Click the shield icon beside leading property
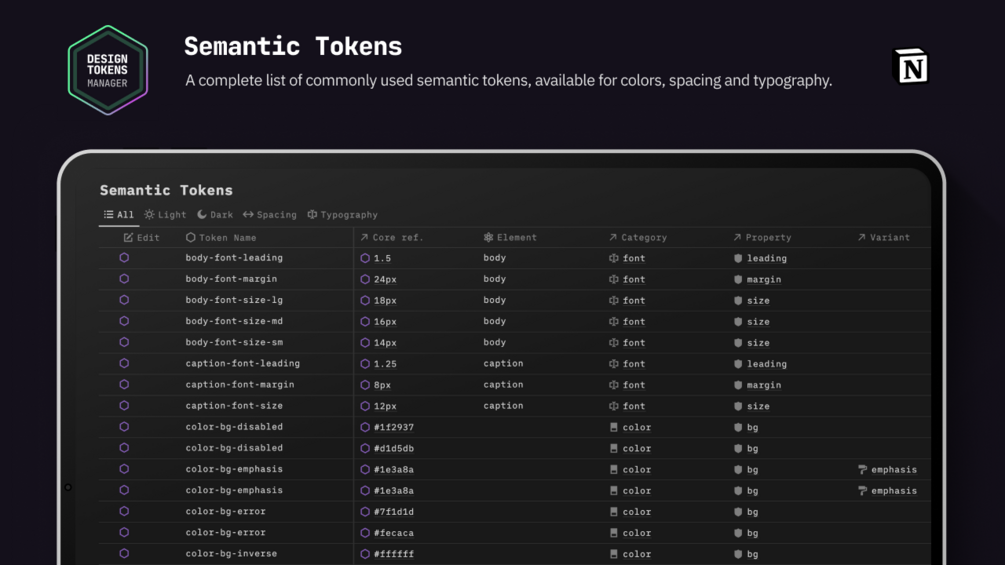1005x565 pixels. pyautogui.click(x=738, y=258)
